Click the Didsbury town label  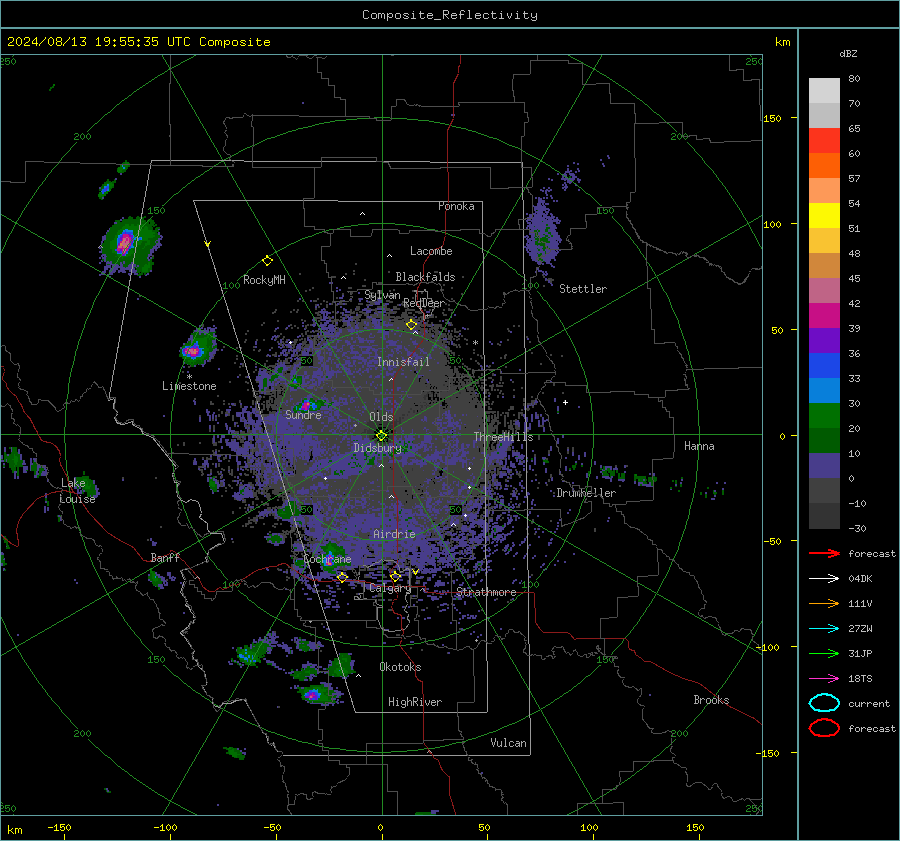pos(377,448)
